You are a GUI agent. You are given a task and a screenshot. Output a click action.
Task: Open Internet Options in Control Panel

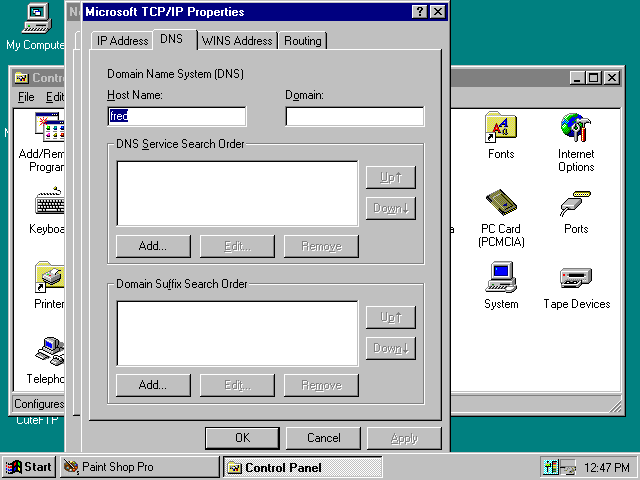click(x=576, y=142)
